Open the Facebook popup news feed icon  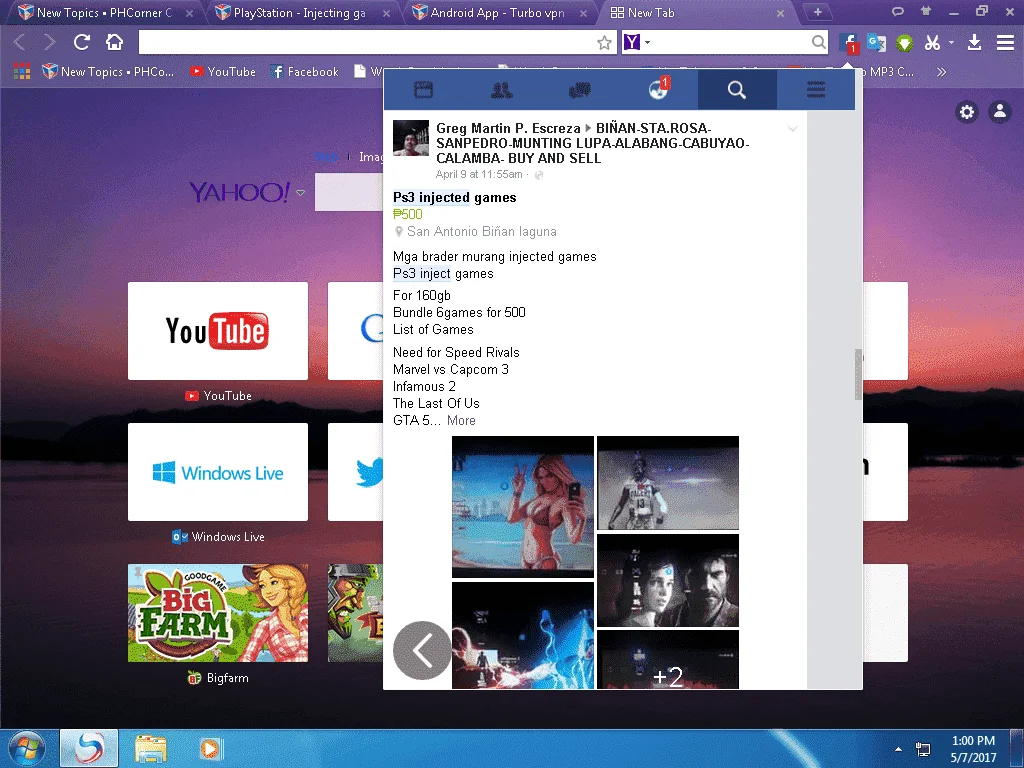point(423,90)
